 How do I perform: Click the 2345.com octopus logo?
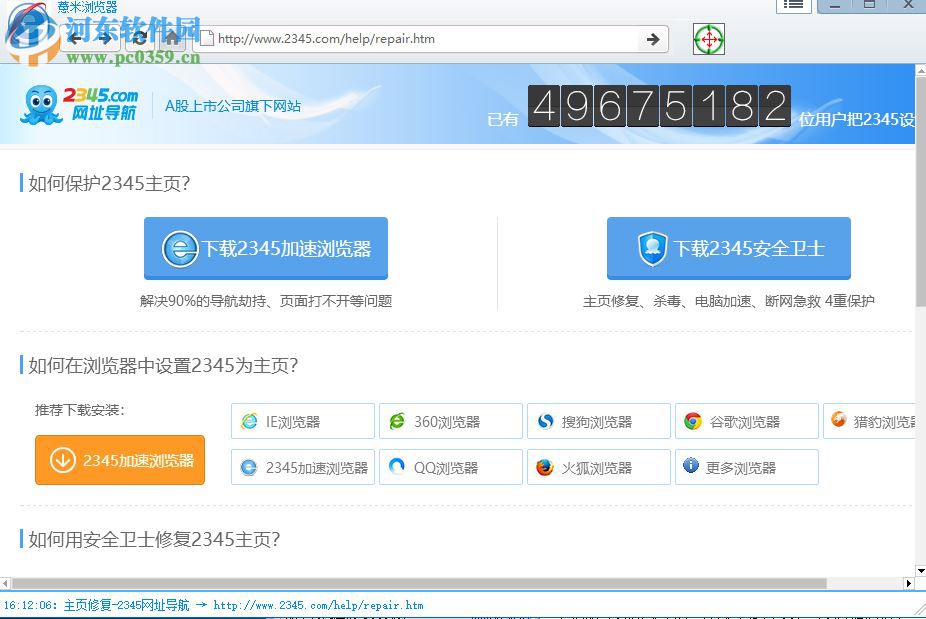[79, 105]
